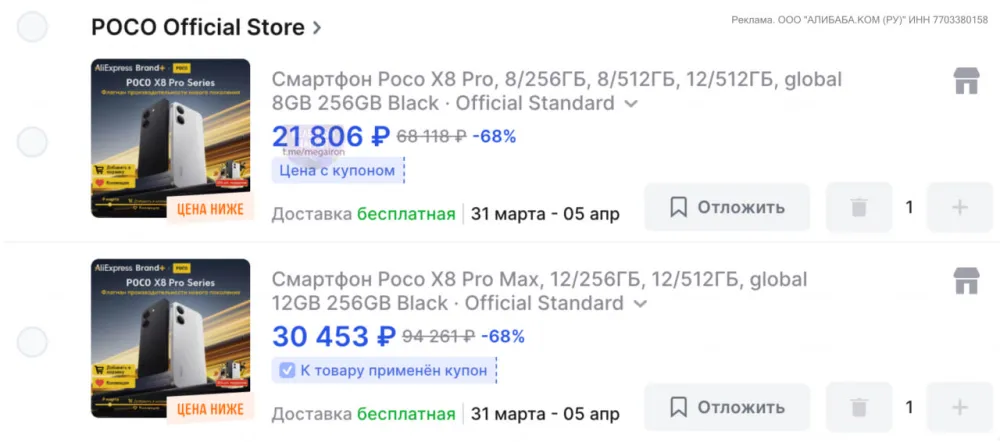Save Poco X8 Pro with Отложить button
1000x442 pixels.
tap(726, 208)
